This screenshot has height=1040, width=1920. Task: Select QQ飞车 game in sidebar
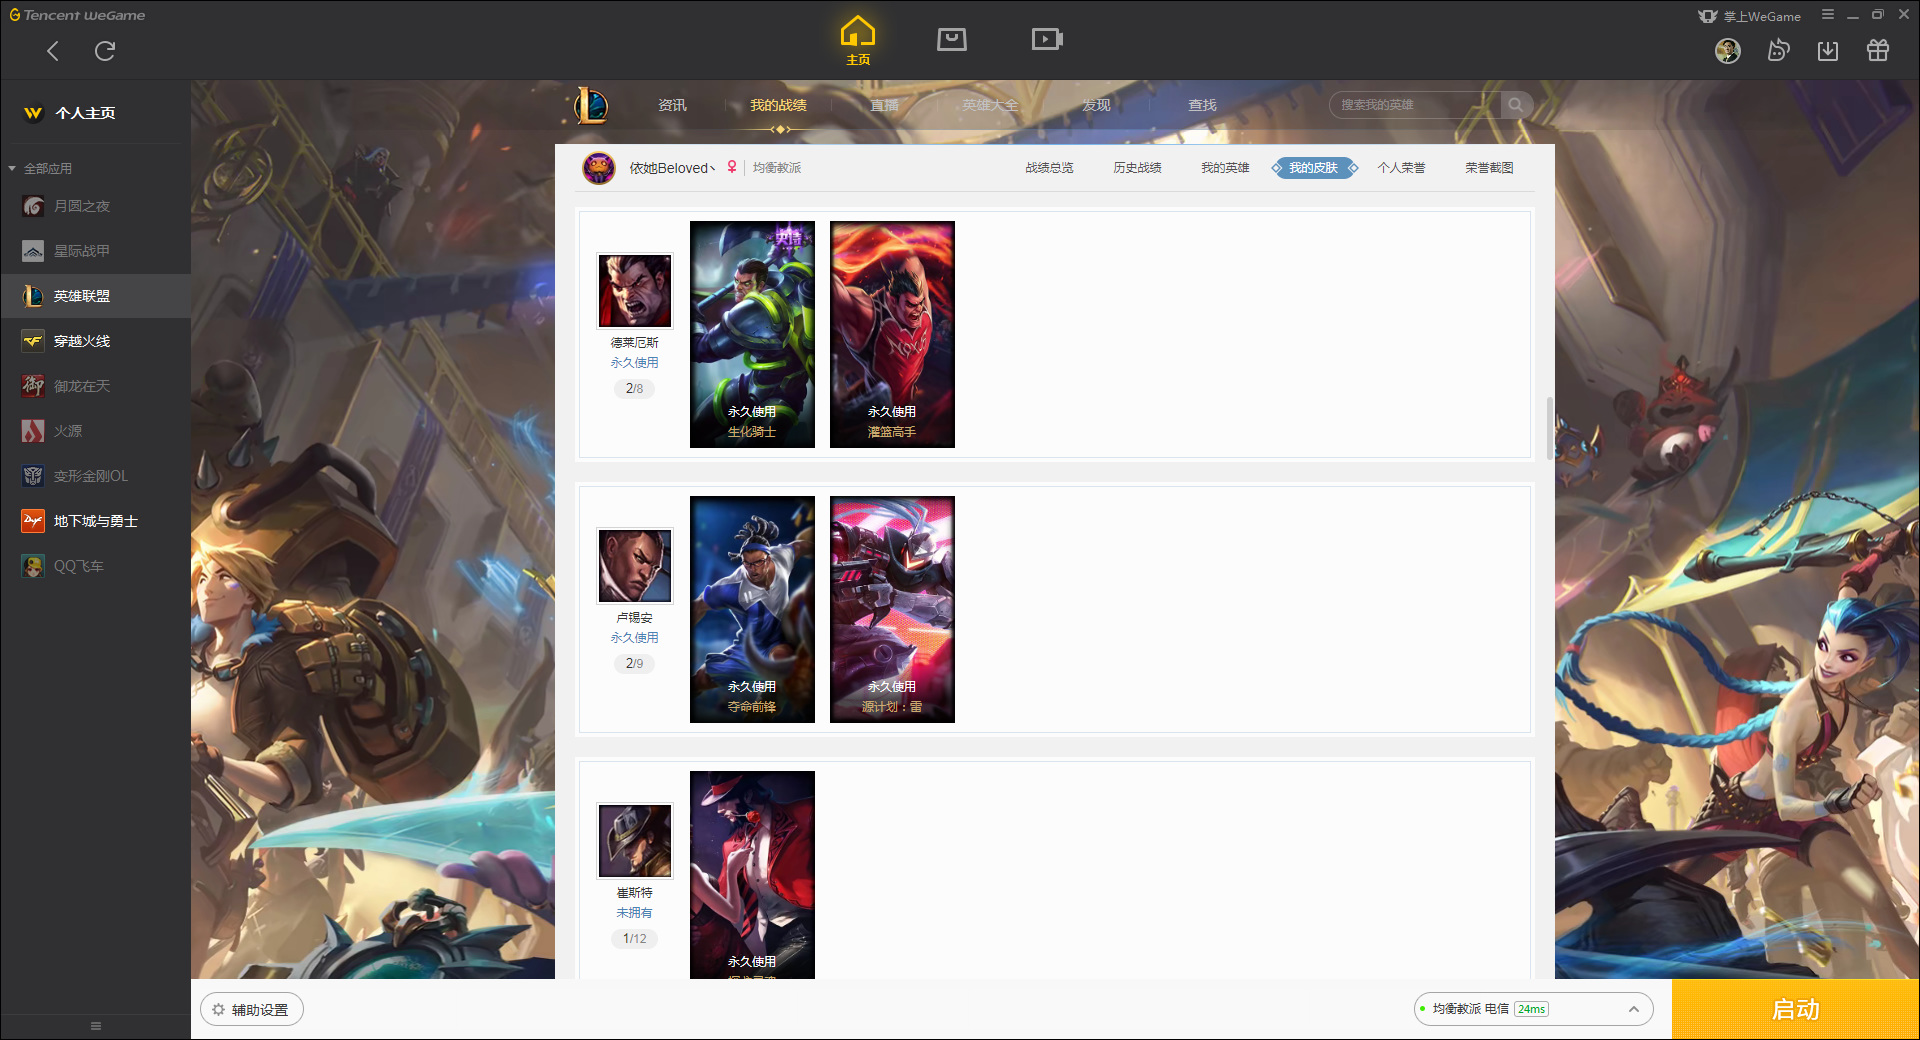click(x=95, y=566)
